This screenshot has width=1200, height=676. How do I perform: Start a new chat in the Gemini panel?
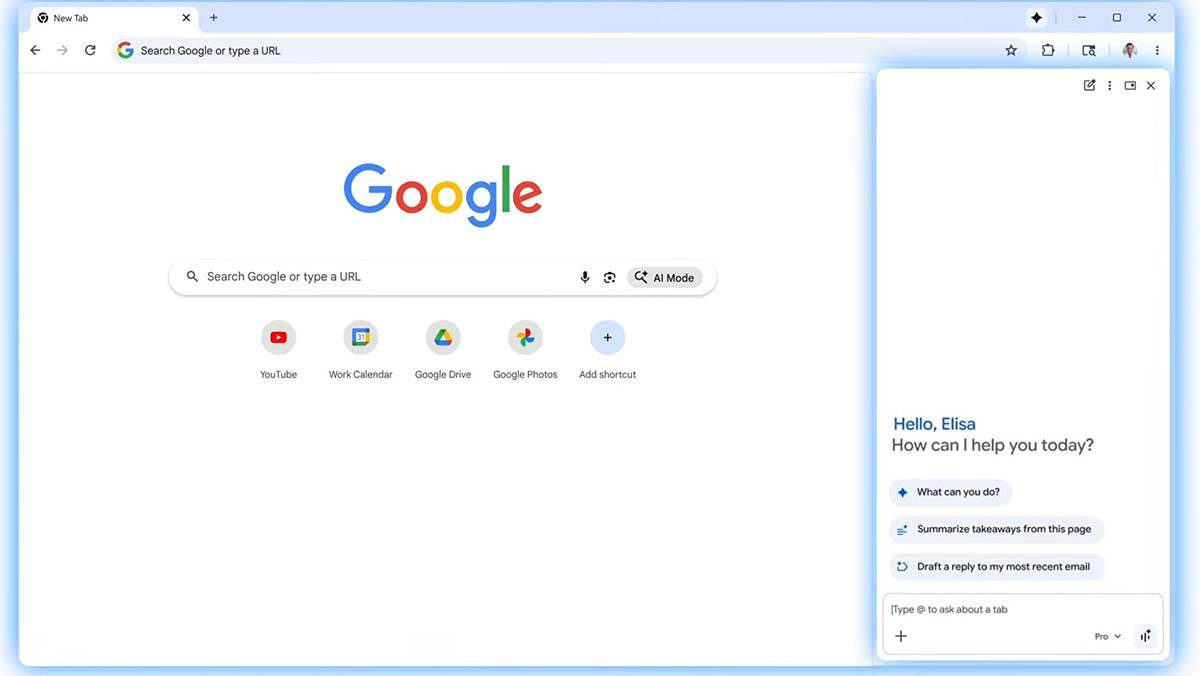1089,85
